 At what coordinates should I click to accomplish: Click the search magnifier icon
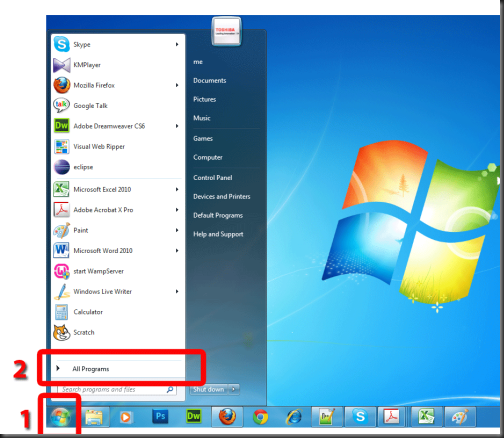[x=170, y=389]
